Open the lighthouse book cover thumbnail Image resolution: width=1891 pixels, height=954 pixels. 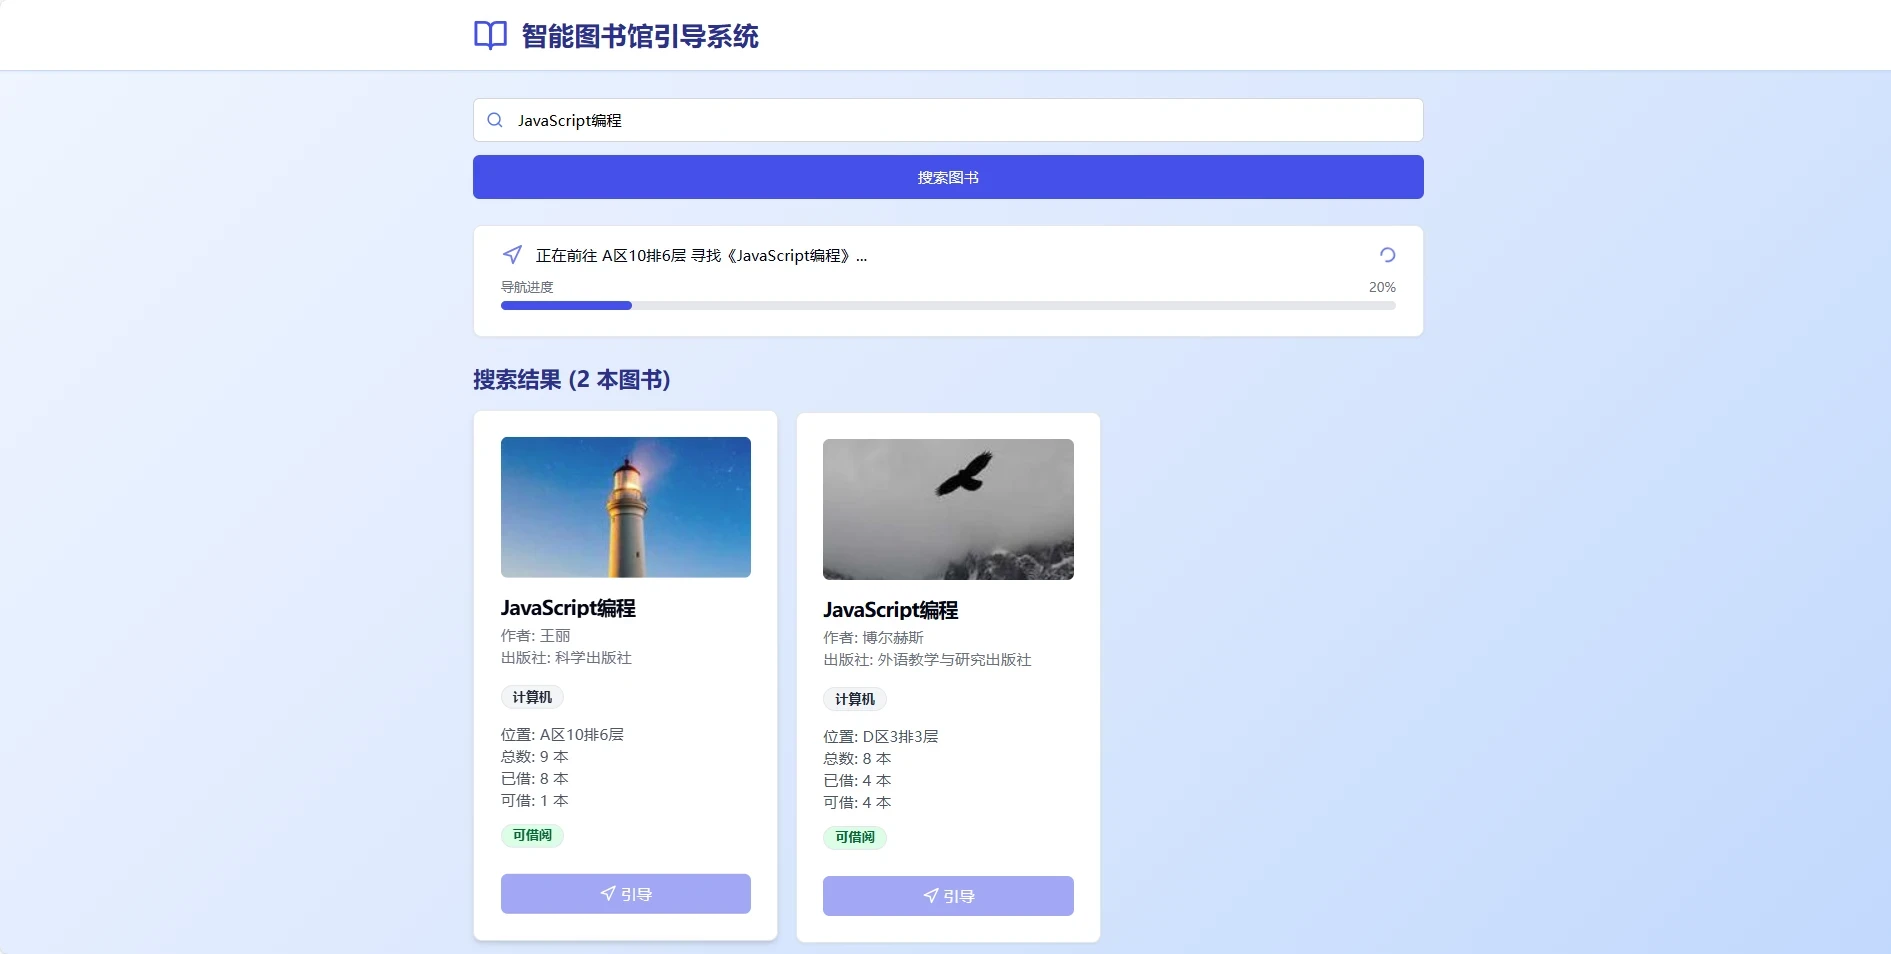[x=626, y=507]
